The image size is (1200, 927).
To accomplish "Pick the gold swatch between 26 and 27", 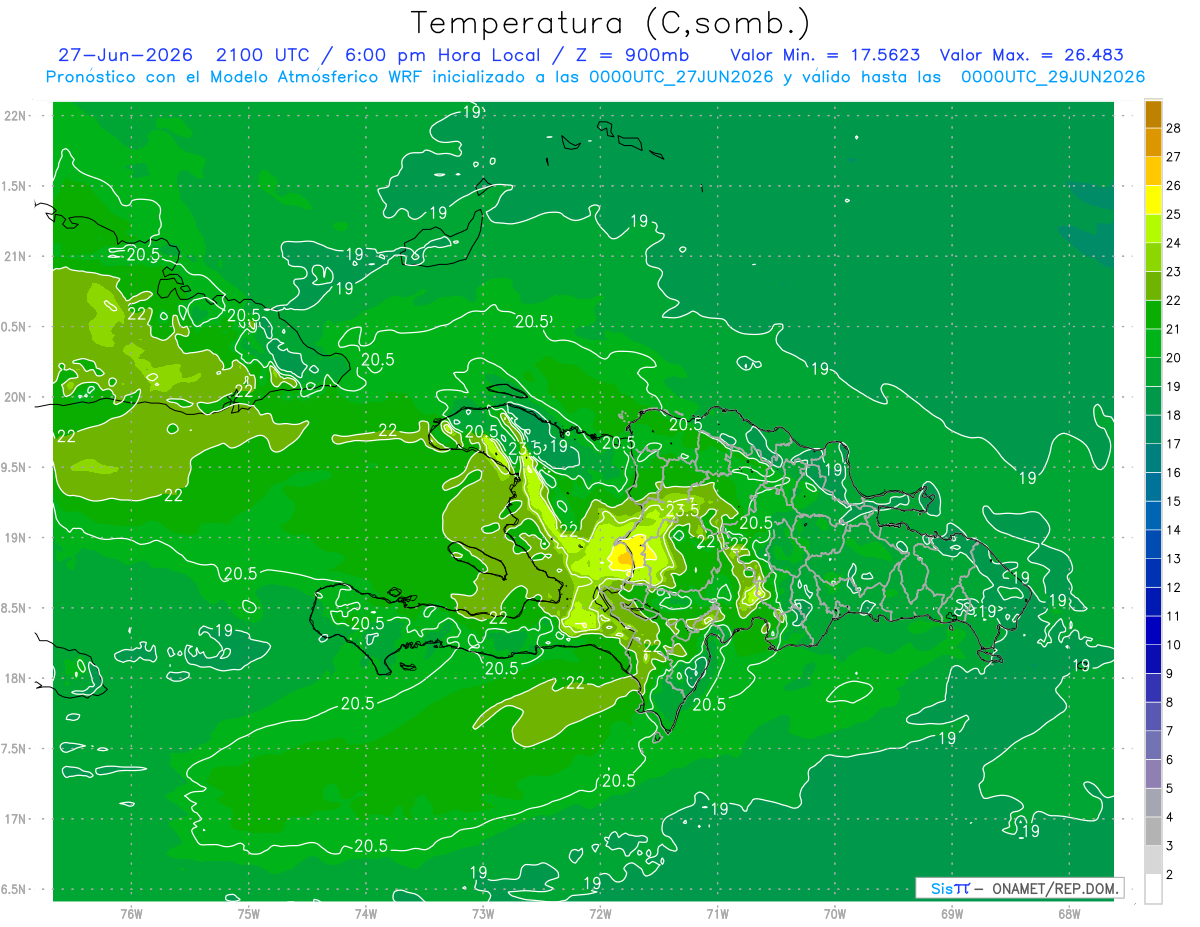I will [1153, 171].
